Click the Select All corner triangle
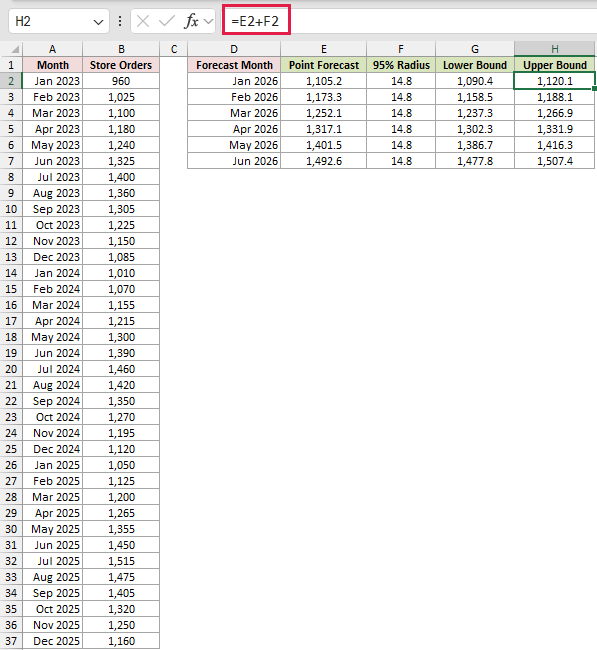597x650 pixels. coord(15,49)
